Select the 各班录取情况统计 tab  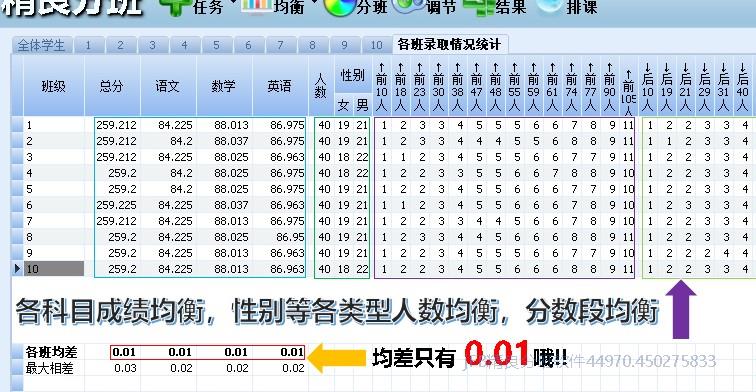click(449, 44)
